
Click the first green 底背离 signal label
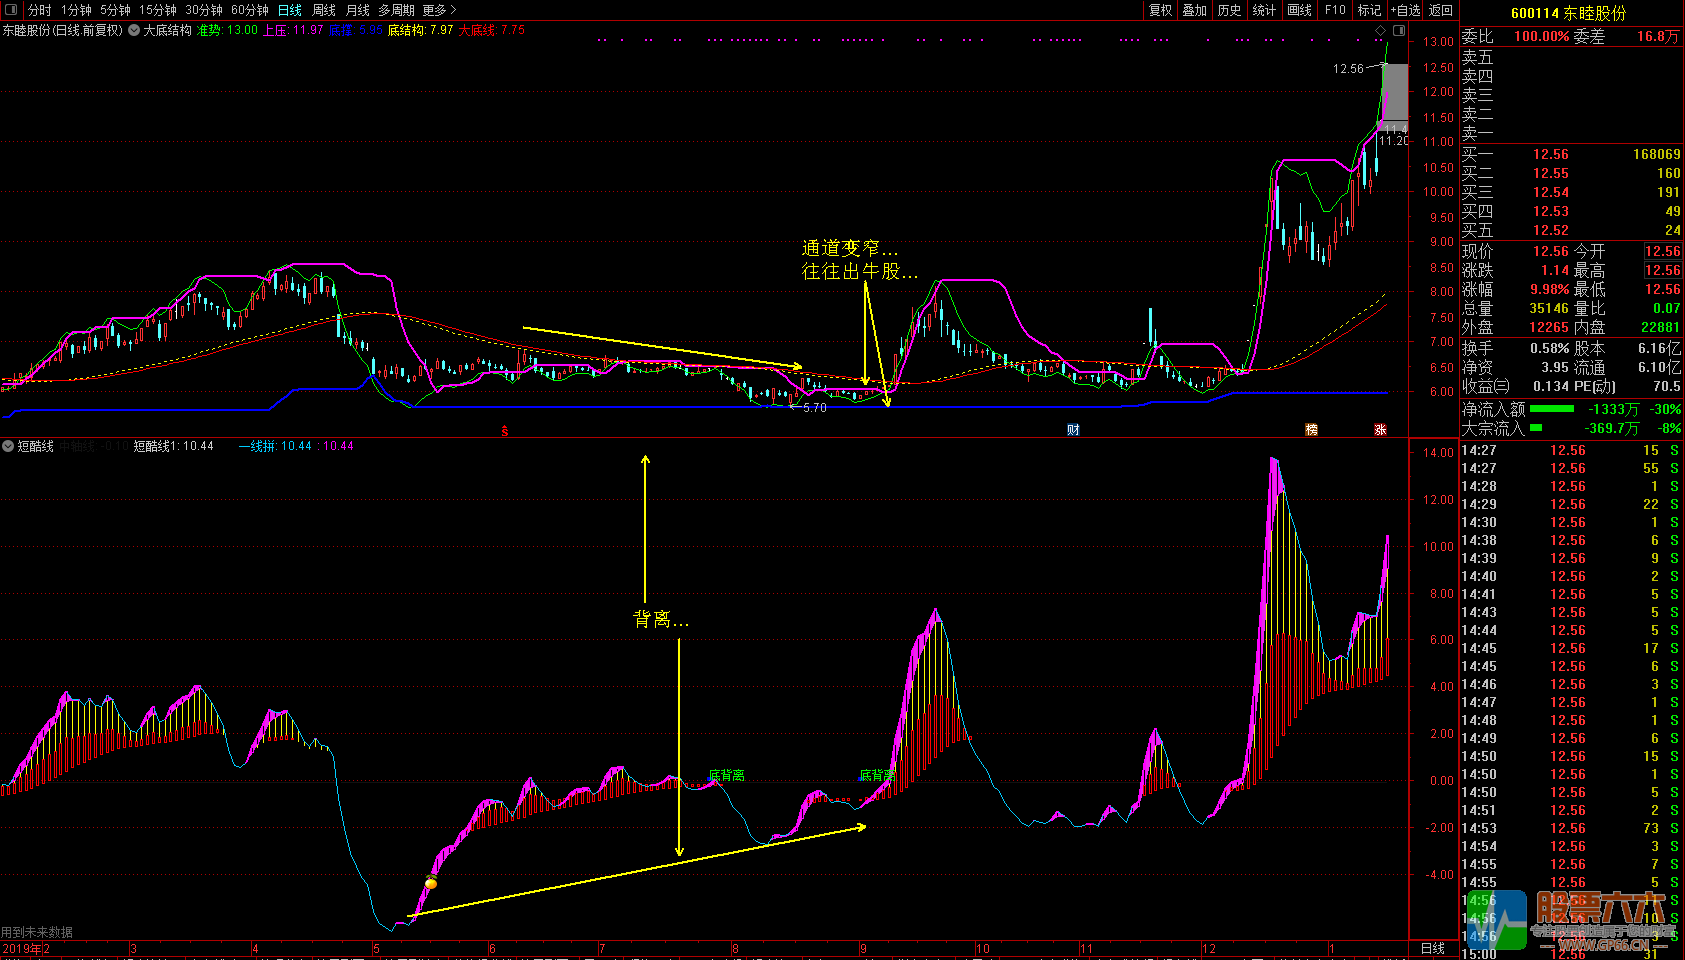click(726, 775)
